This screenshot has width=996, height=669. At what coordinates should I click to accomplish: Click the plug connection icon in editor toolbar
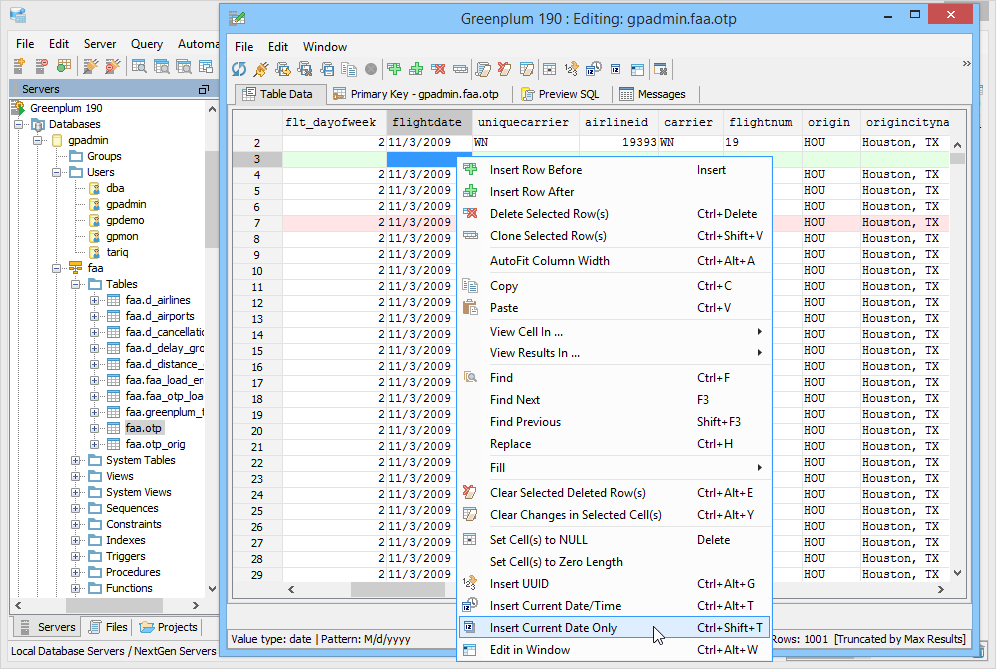pyautogui.click(x=261, y=69)
